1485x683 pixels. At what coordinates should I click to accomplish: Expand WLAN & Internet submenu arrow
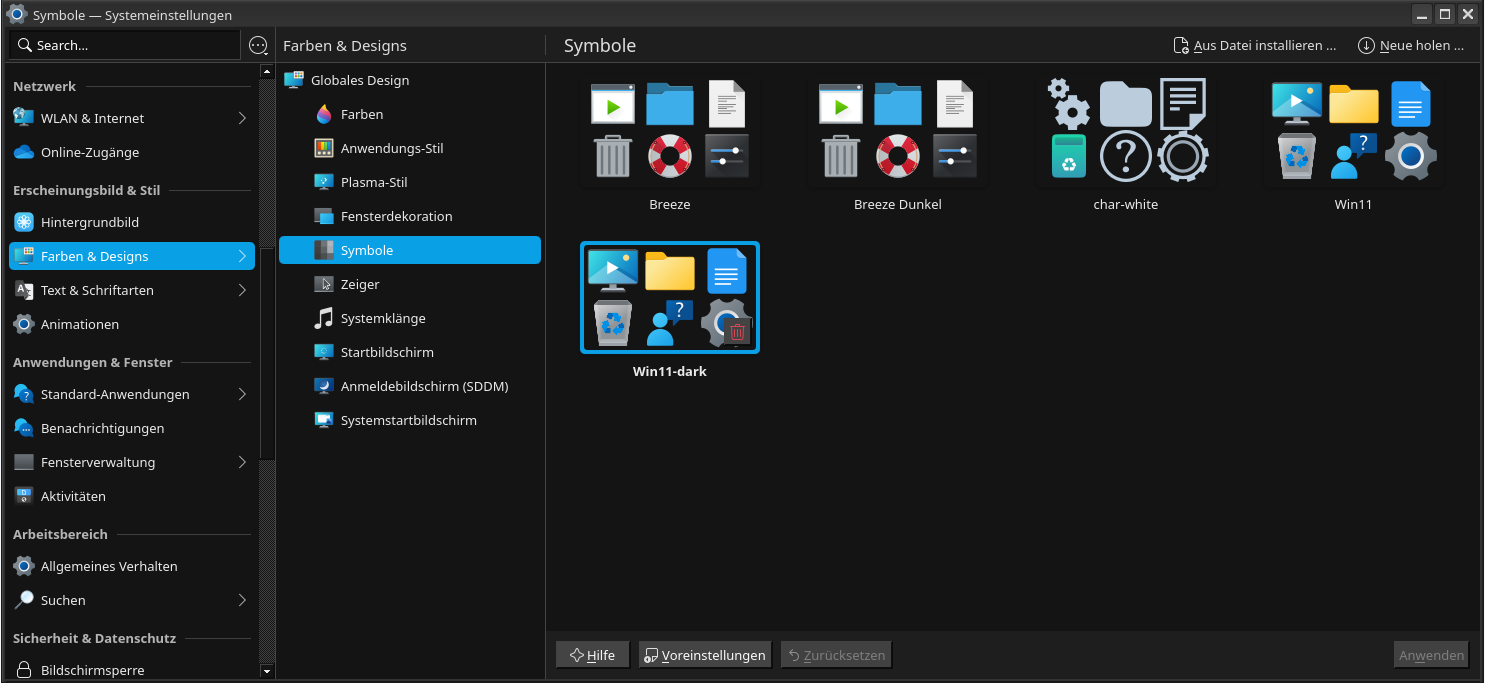[242, 118]
